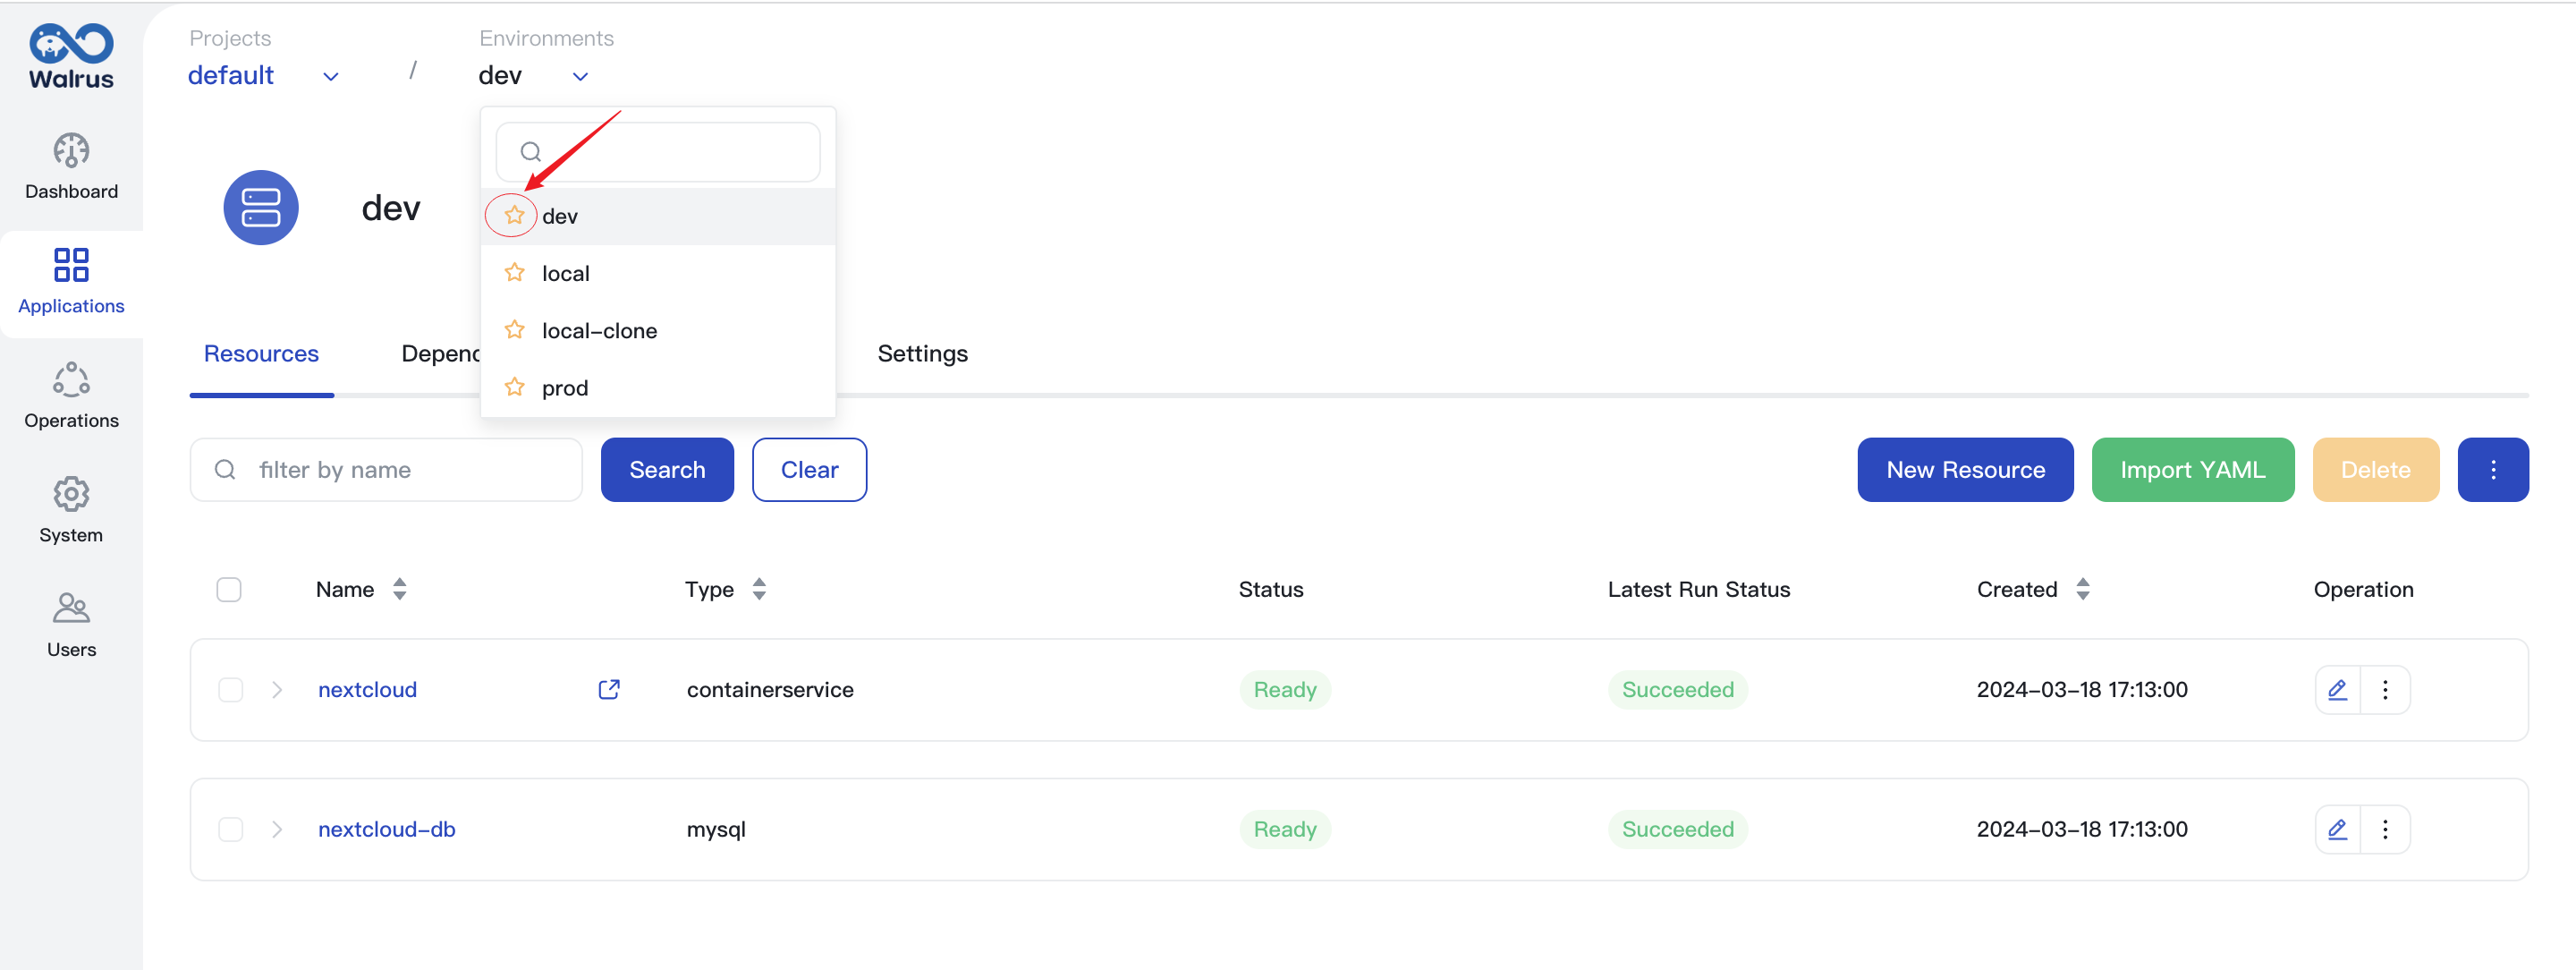Click the containerservice type cell
The image size is (2576, 970).
[x=769, y=690]
